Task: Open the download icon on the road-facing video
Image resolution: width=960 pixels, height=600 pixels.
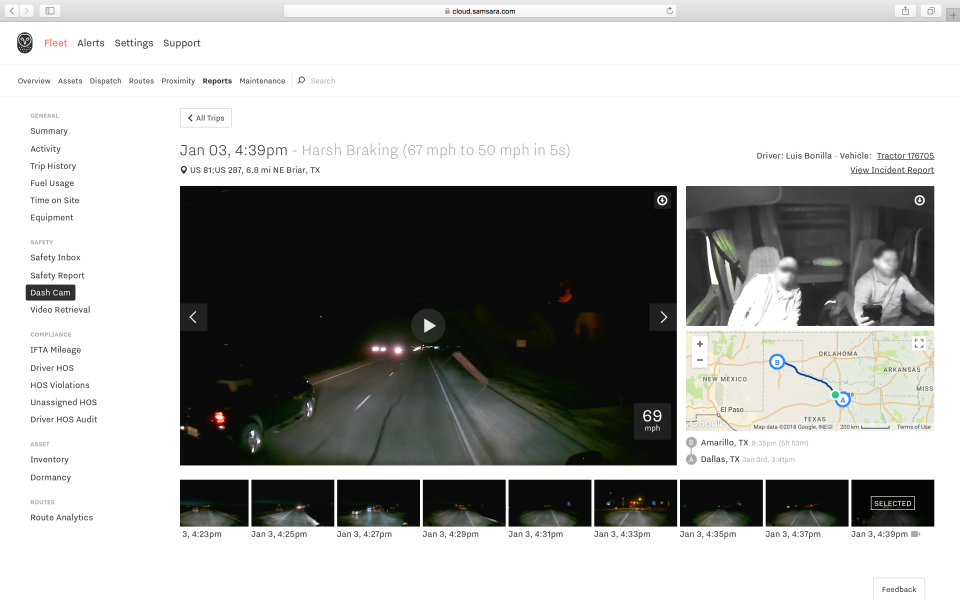Action: point(662,200)
